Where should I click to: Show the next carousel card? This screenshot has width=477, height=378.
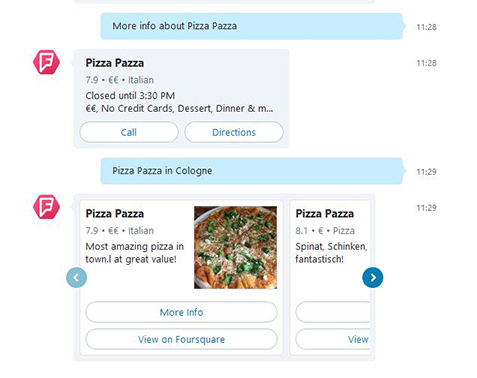coord(373,277)
